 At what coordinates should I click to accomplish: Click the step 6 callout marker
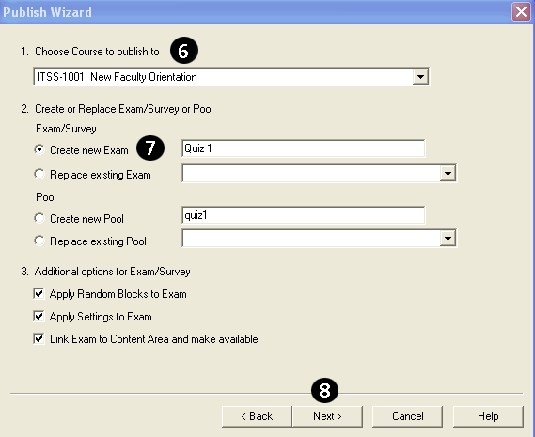184,51
